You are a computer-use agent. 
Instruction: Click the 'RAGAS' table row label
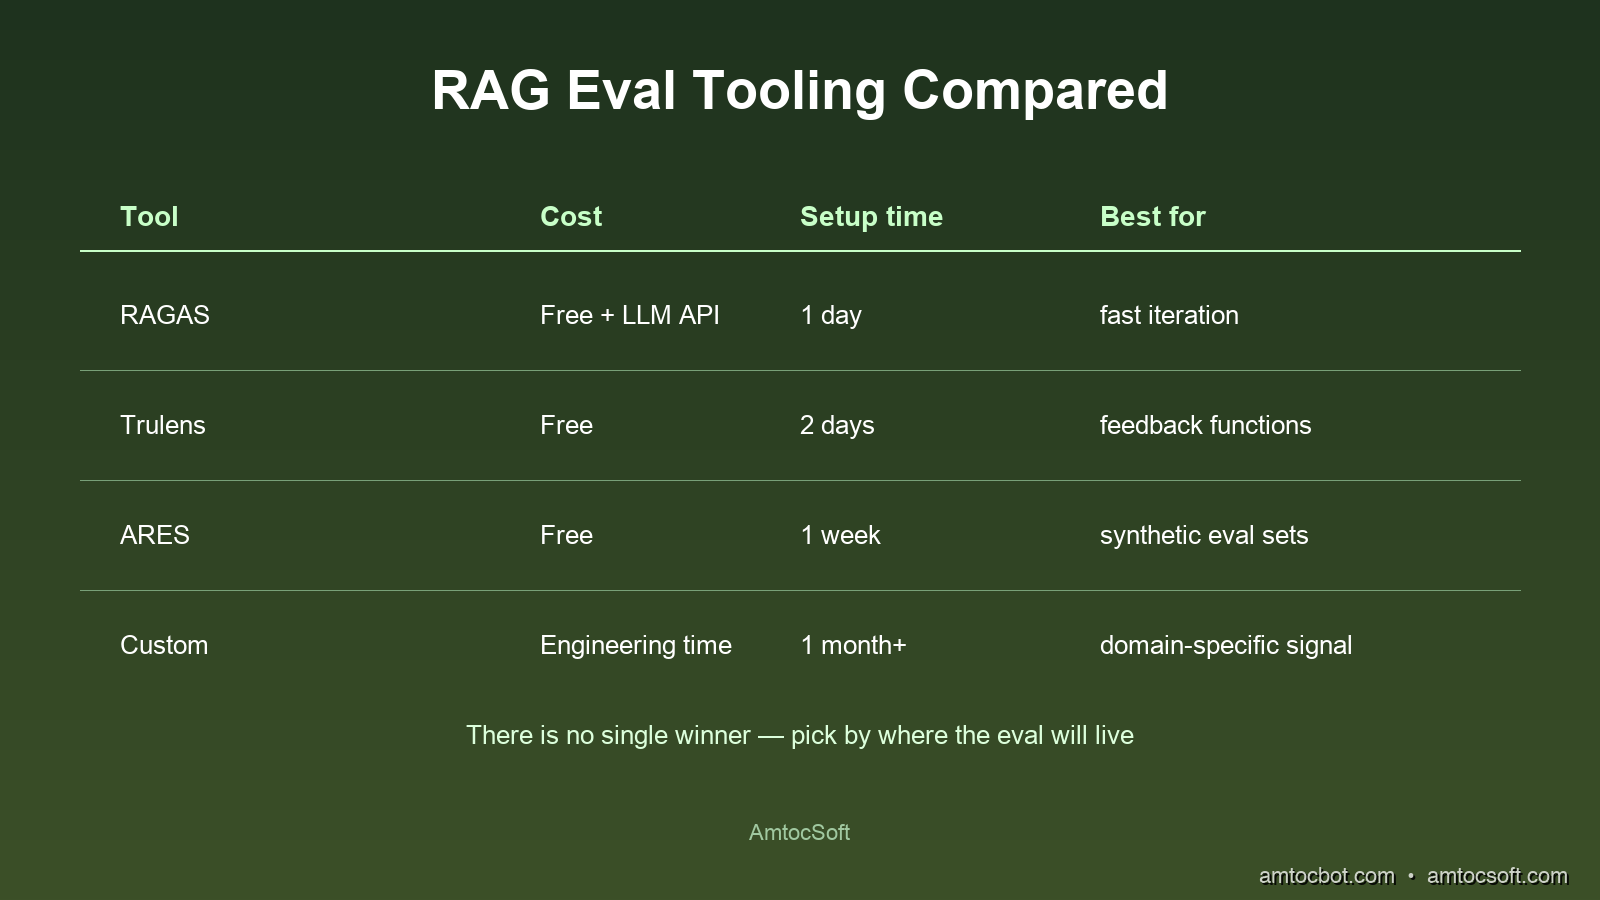(x=164, y=315)
